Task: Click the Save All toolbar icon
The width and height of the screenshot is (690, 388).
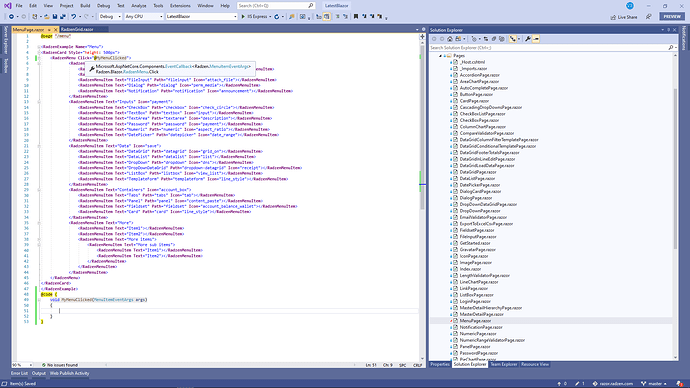Action: coord(63,17)
